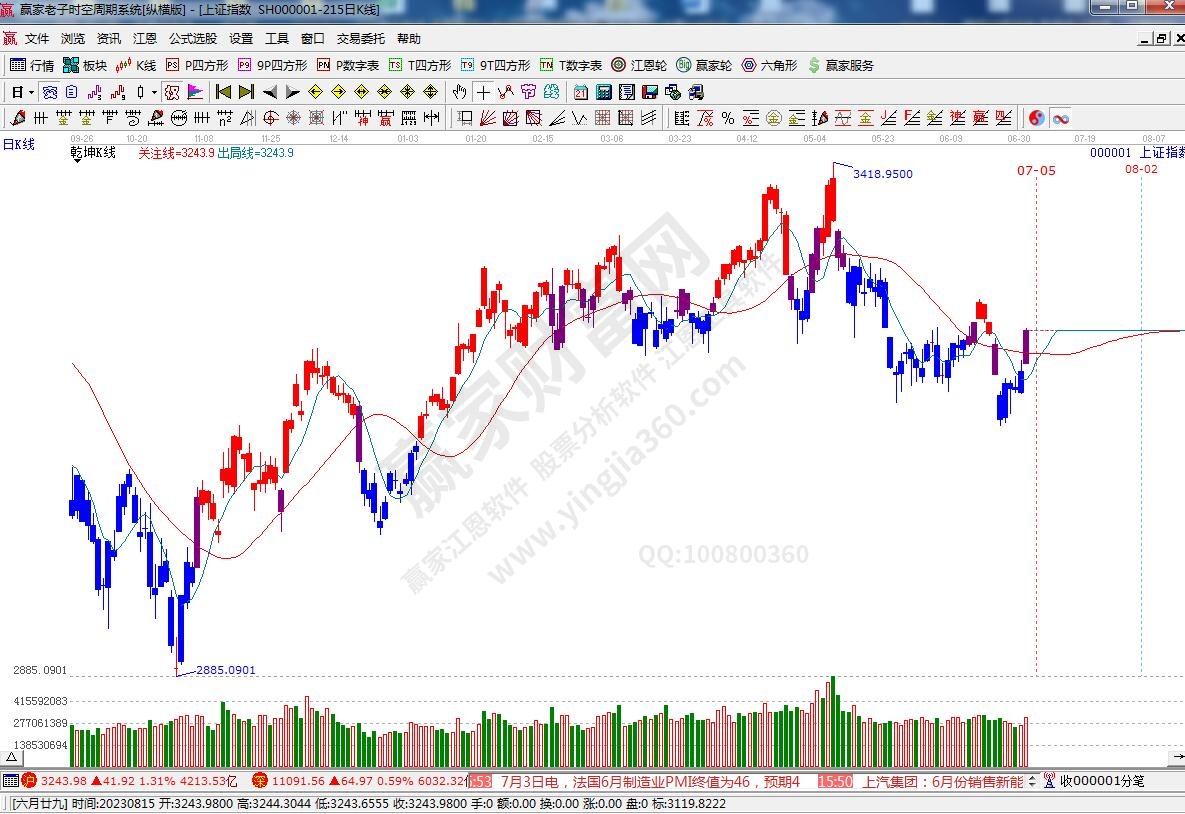Click the calculator icon in toolbar
This screenshot has width=1185, height=814.
pos(604,92)
